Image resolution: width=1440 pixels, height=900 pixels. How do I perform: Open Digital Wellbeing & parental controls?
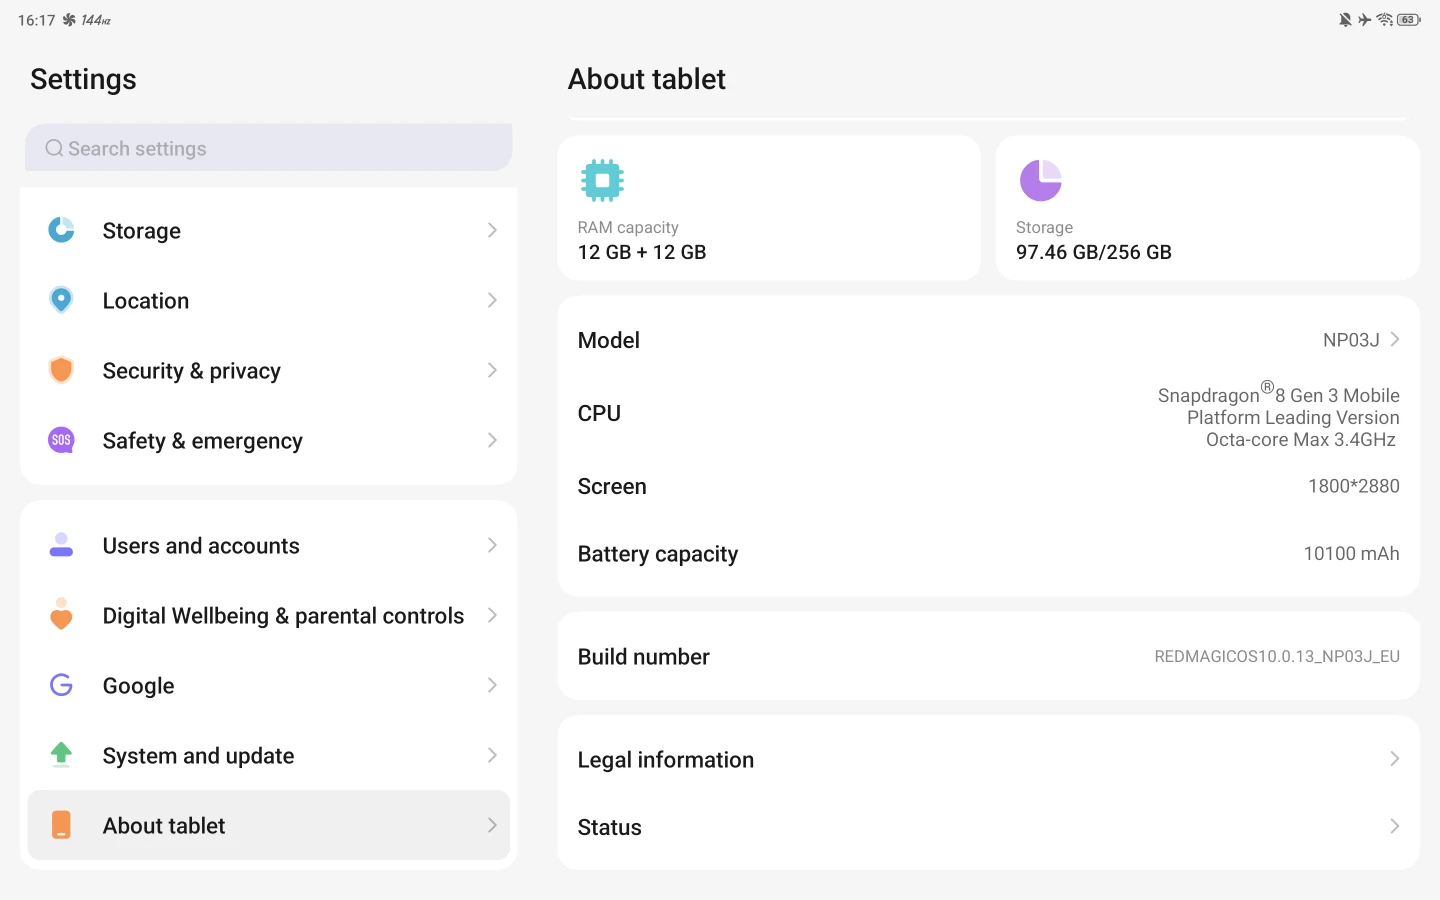point(268,615)
